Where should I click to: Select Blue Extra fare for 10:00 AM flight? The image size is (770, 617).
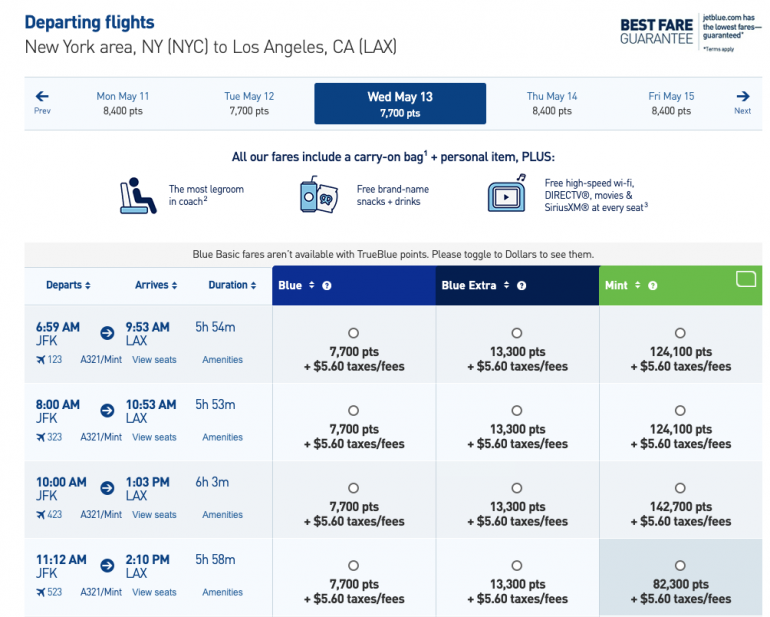pyautogui.click(x=516, y=488)
